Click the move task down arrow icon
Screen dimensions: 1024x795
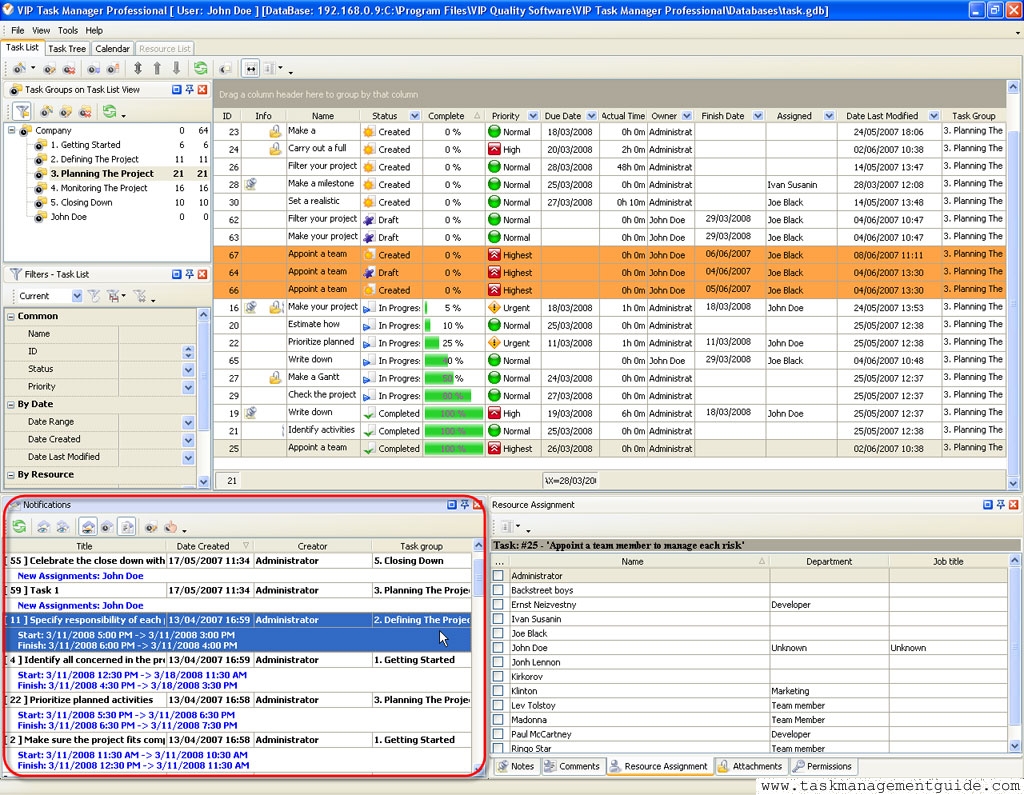(x=177, y=69)
